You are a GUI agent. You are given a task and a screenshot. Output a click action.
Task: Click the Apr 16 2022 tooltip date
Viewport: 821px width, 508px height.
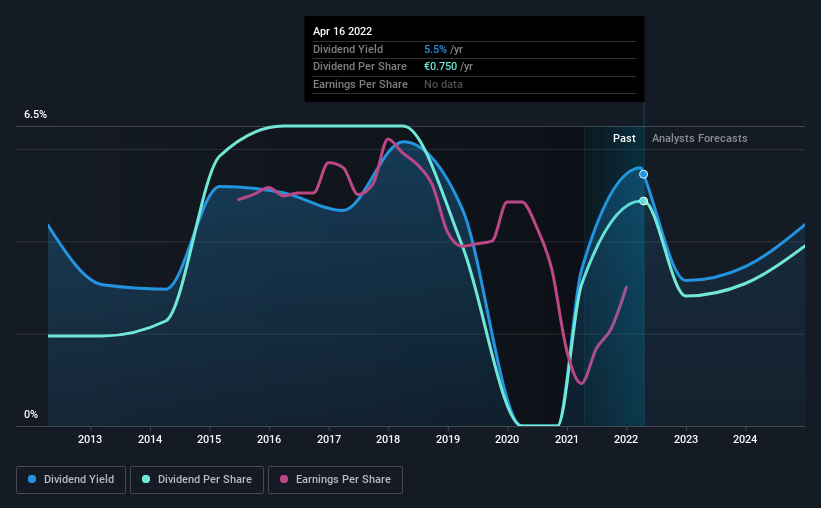tap(342, 31)
